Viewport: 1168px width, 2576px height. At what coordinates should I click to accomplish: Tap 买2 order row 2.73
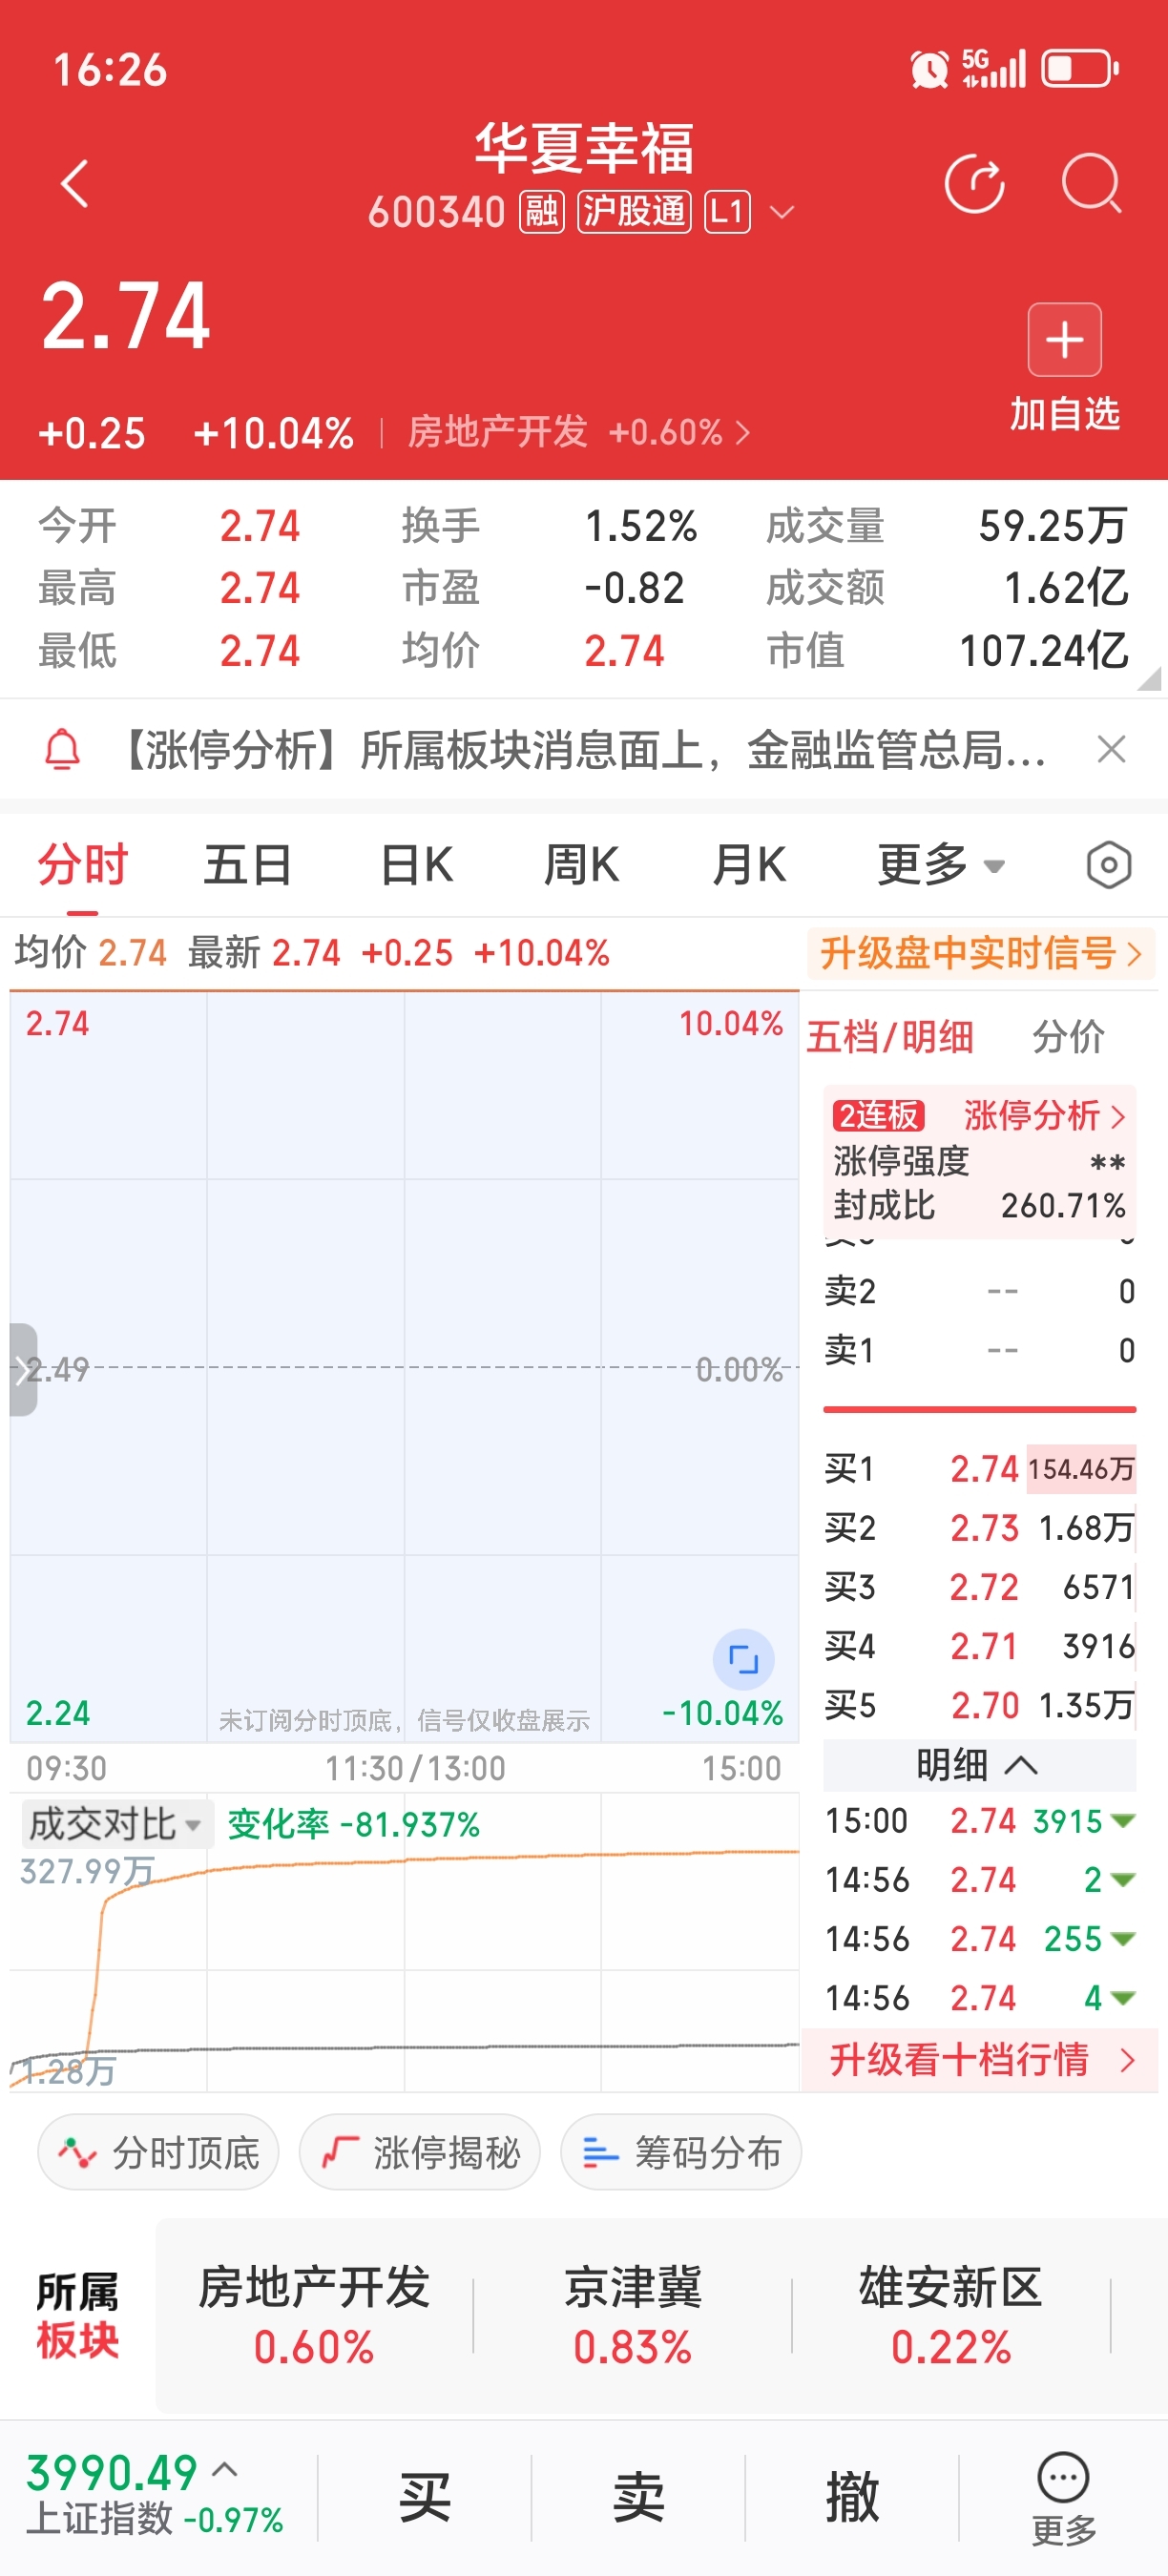pos(979,1528)
